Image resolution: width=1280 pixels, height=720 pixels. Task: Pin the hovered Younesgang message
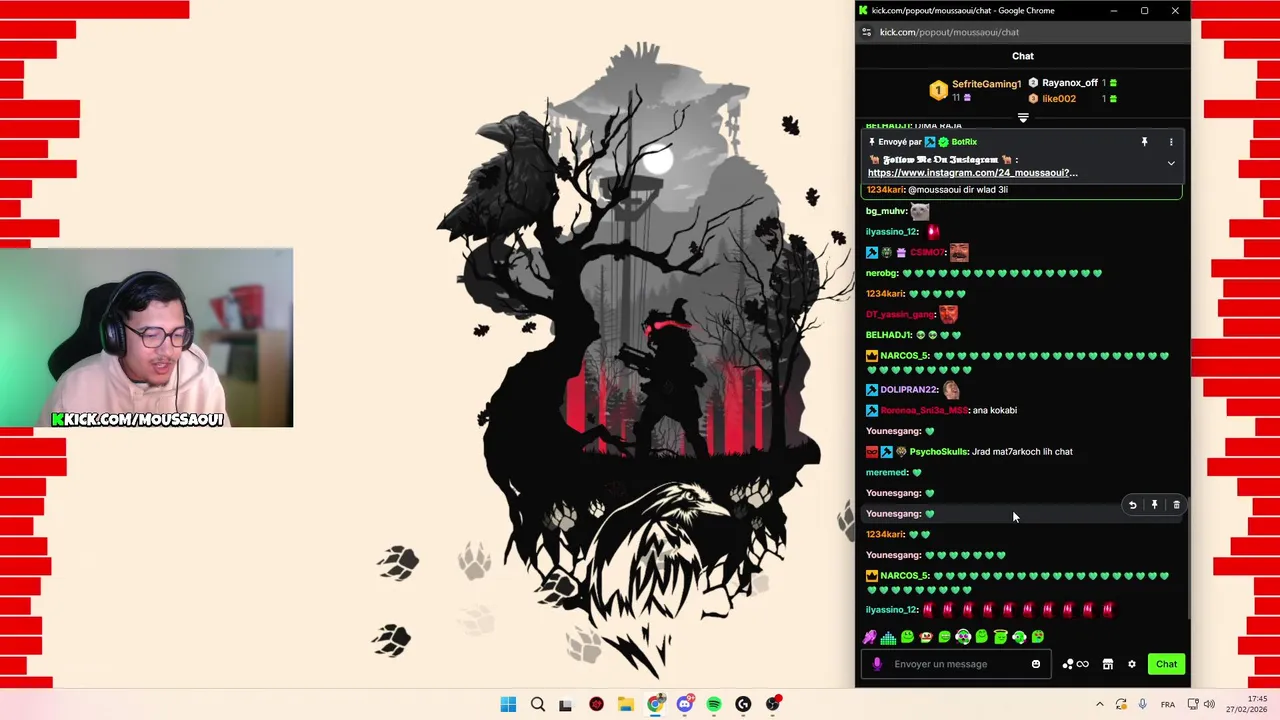pos(1154,506)
